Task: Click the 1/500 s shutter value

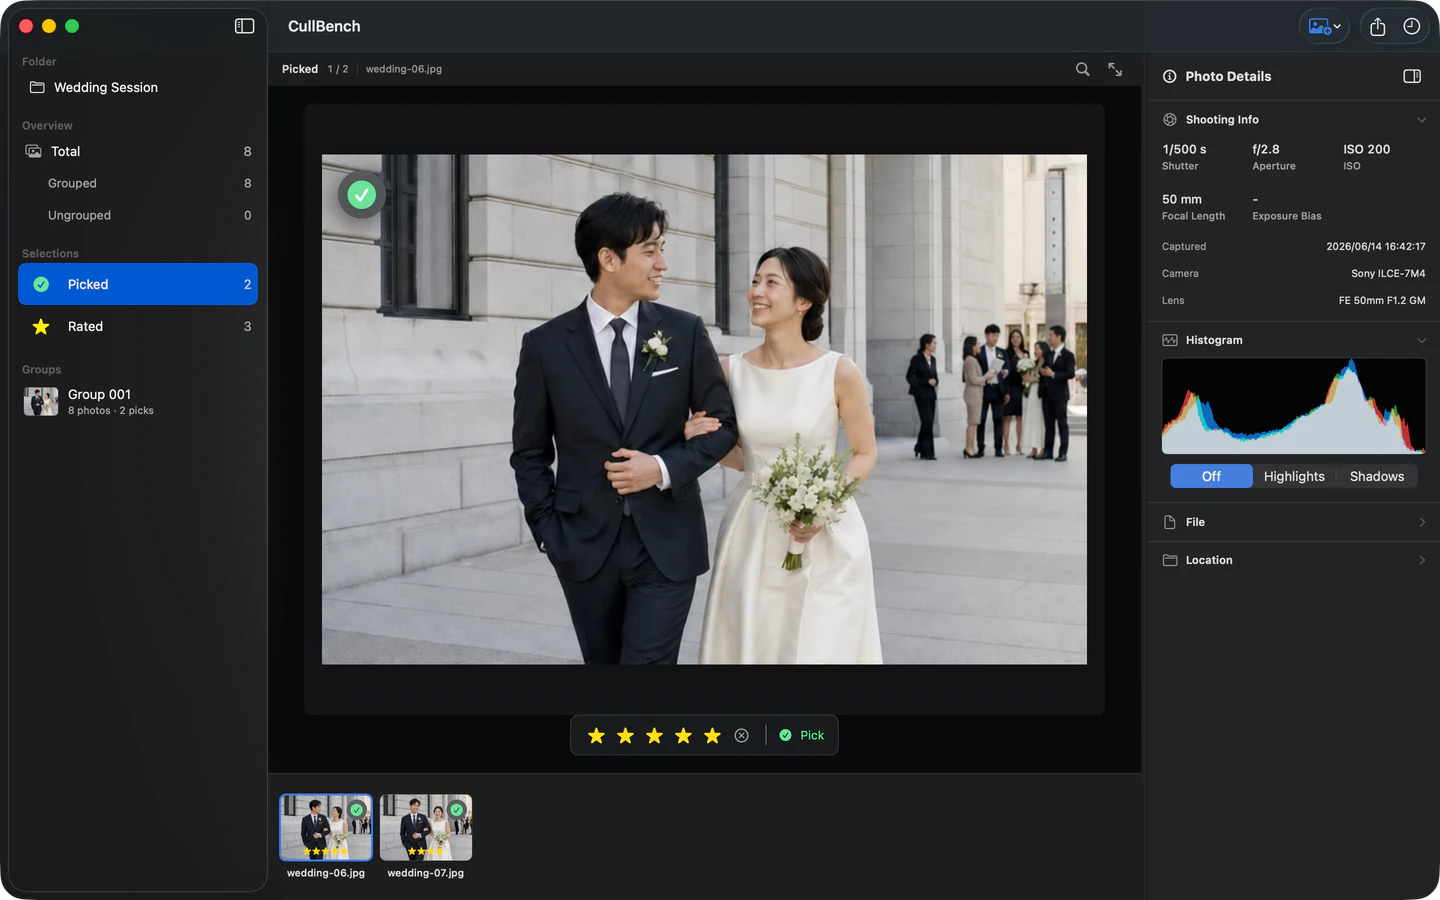Action: 1184,149
